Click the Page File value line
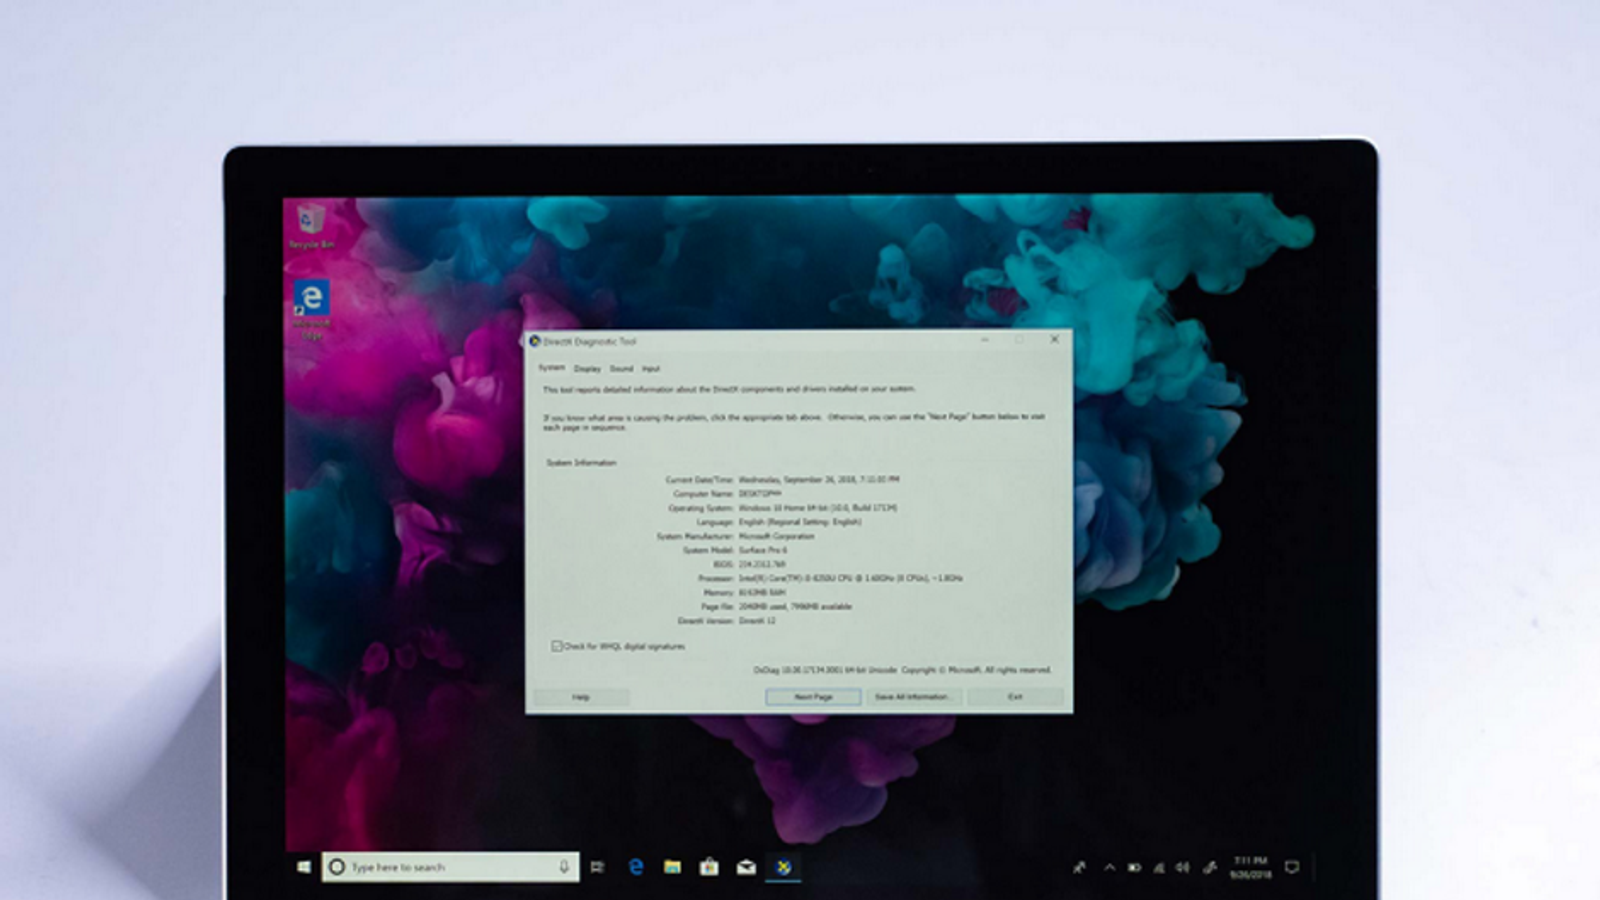The width and height of the screenshot is (1600, 900). pos(795,607)
